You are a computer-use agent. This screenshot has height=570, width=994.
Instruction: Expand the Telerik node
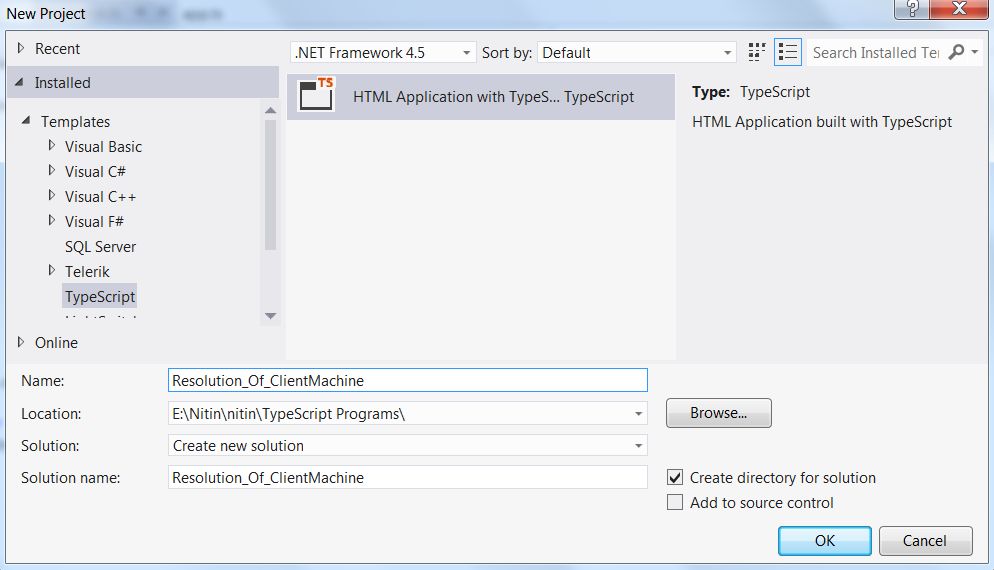[52, 271]
